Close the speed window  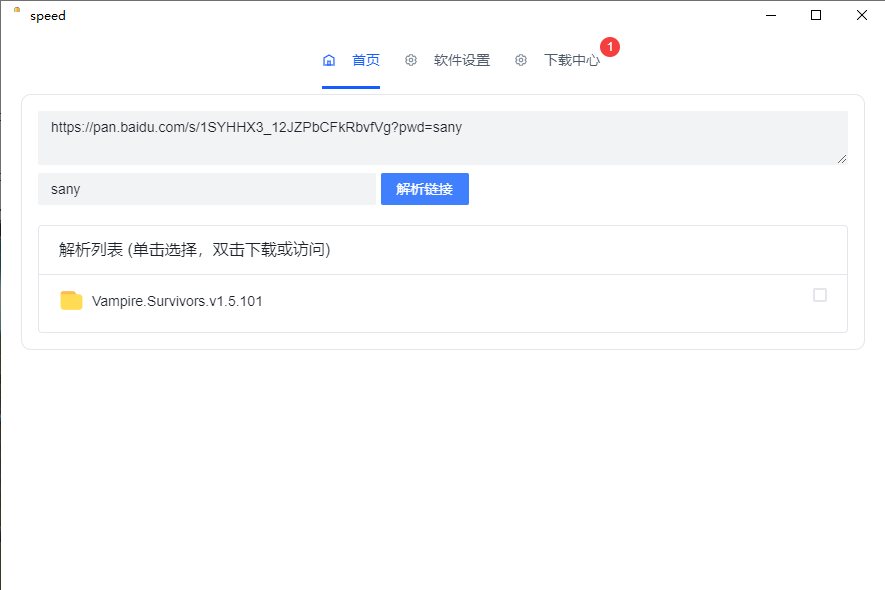pyautogui.click(x=862, y=15)
